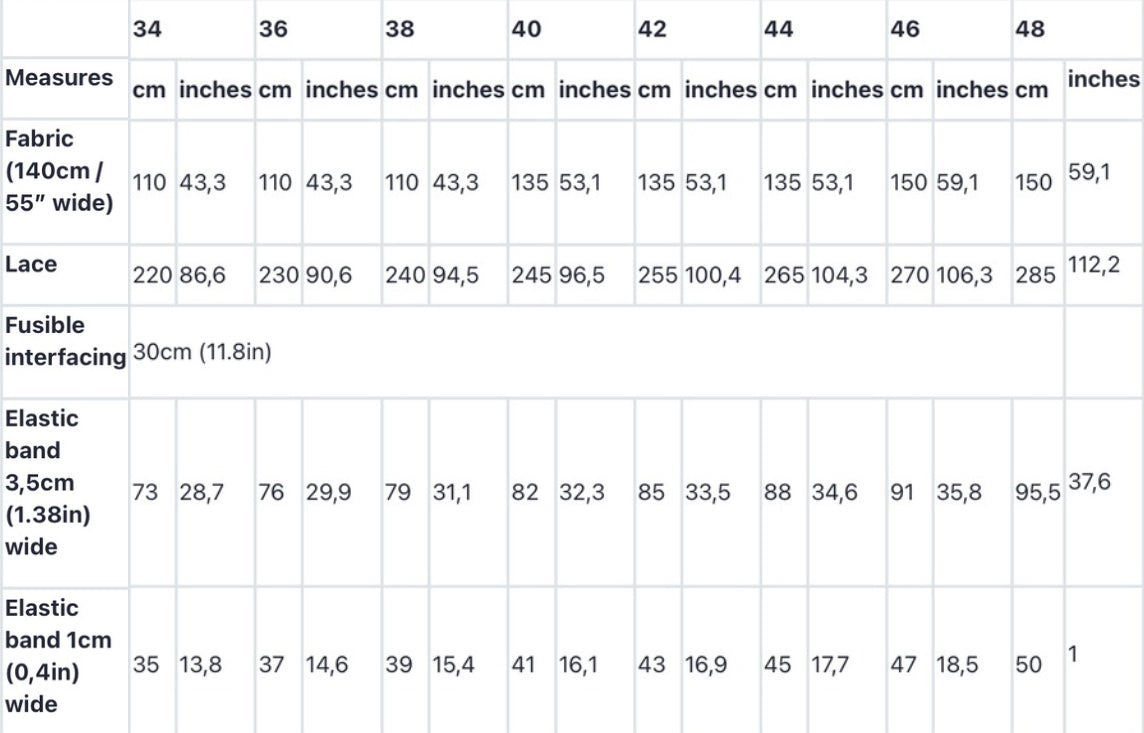
Task: Click the 100,4 lace inches cell
Action: pos(712,275)
